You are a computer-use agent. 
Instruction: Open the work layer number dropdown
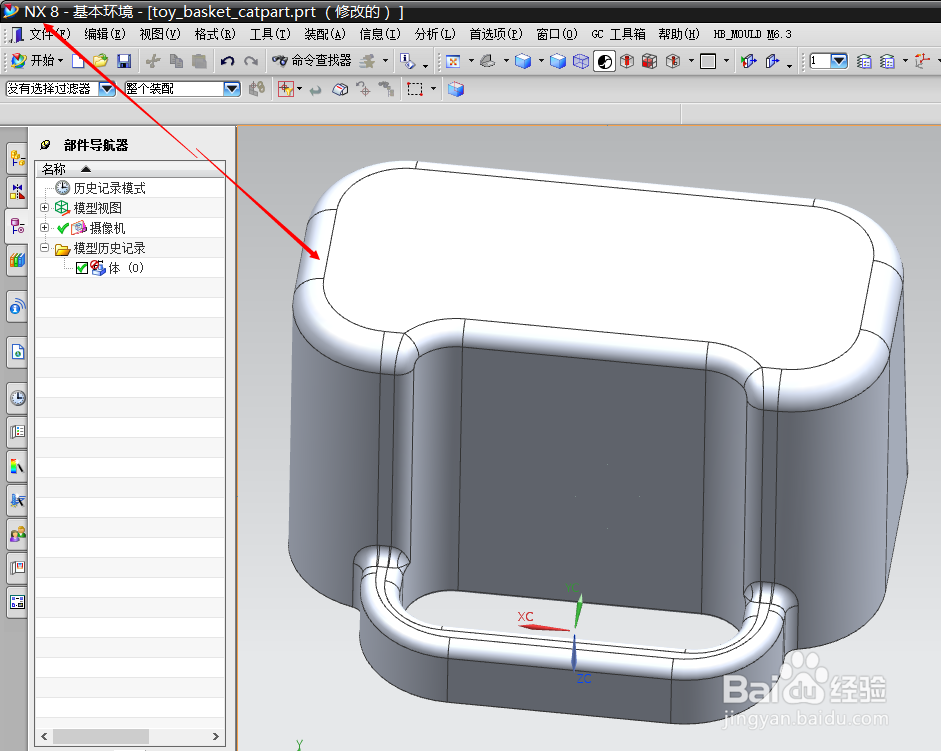tap(839, 61)
